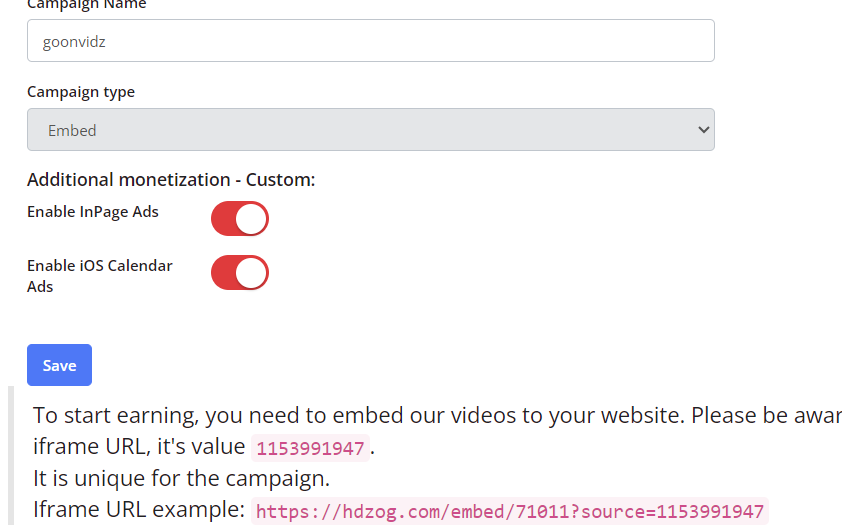Turn off Enable iOS Calendar Ads switch
This screenshot has width=842, height=525.
239,273
